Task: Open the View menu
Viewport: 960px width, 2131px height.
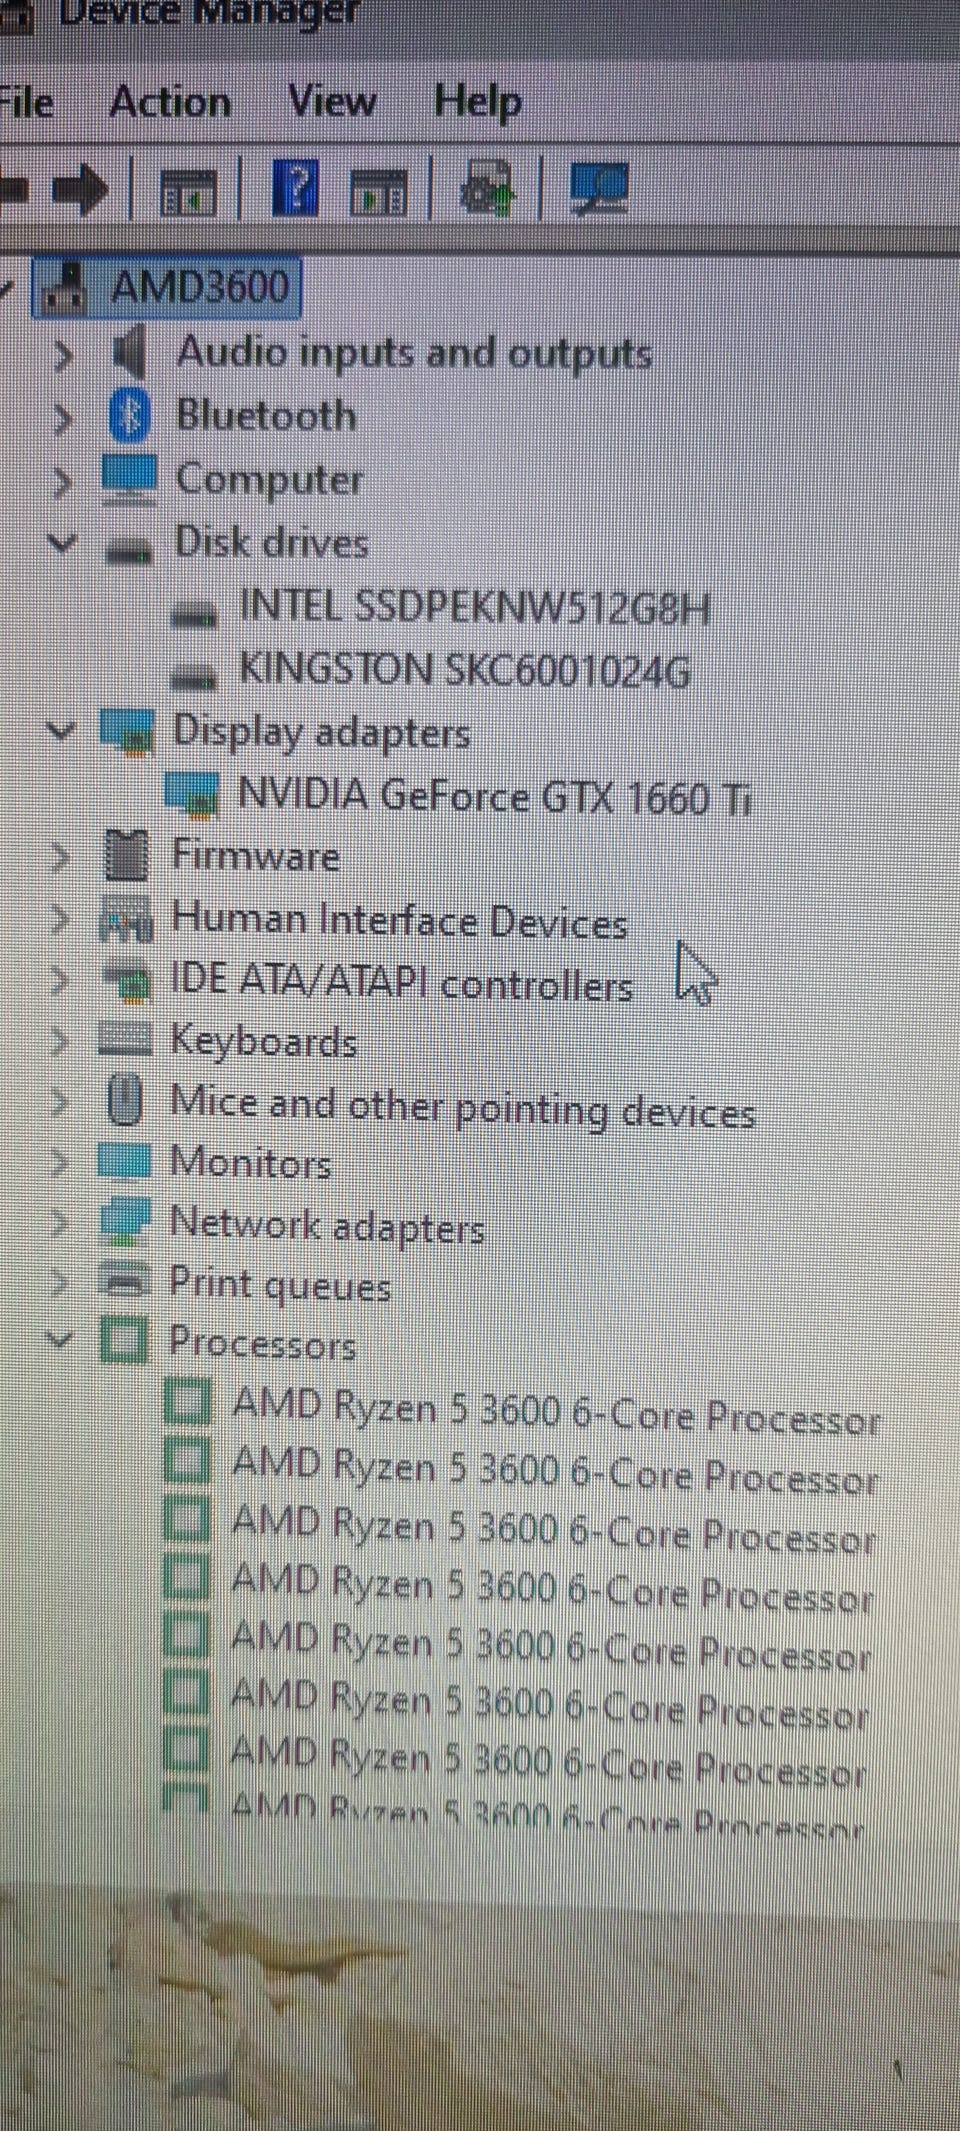Action: [x=332, y=101]
